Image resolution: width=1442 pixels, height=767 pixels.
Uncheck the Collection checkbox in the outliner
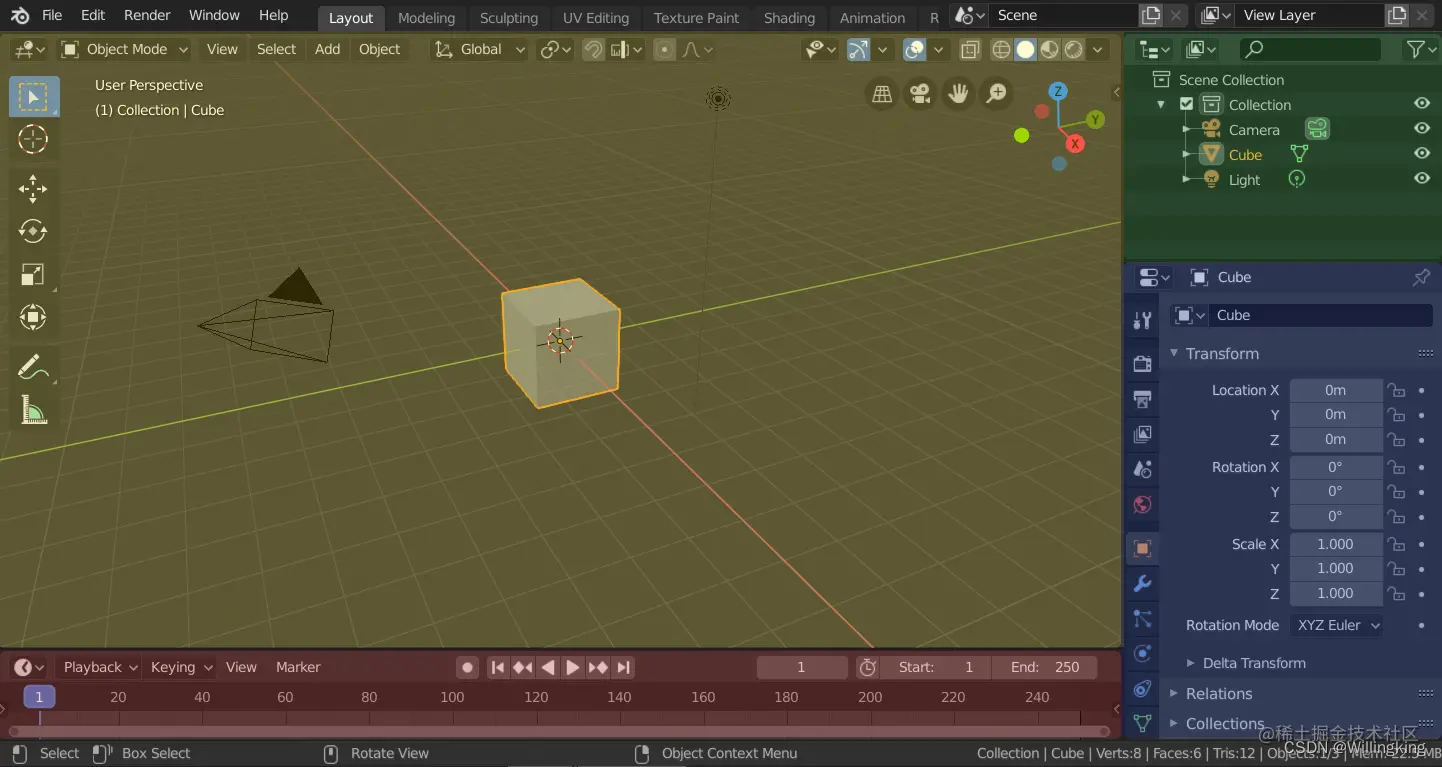pyautogui.click(x=1185, y=103)
